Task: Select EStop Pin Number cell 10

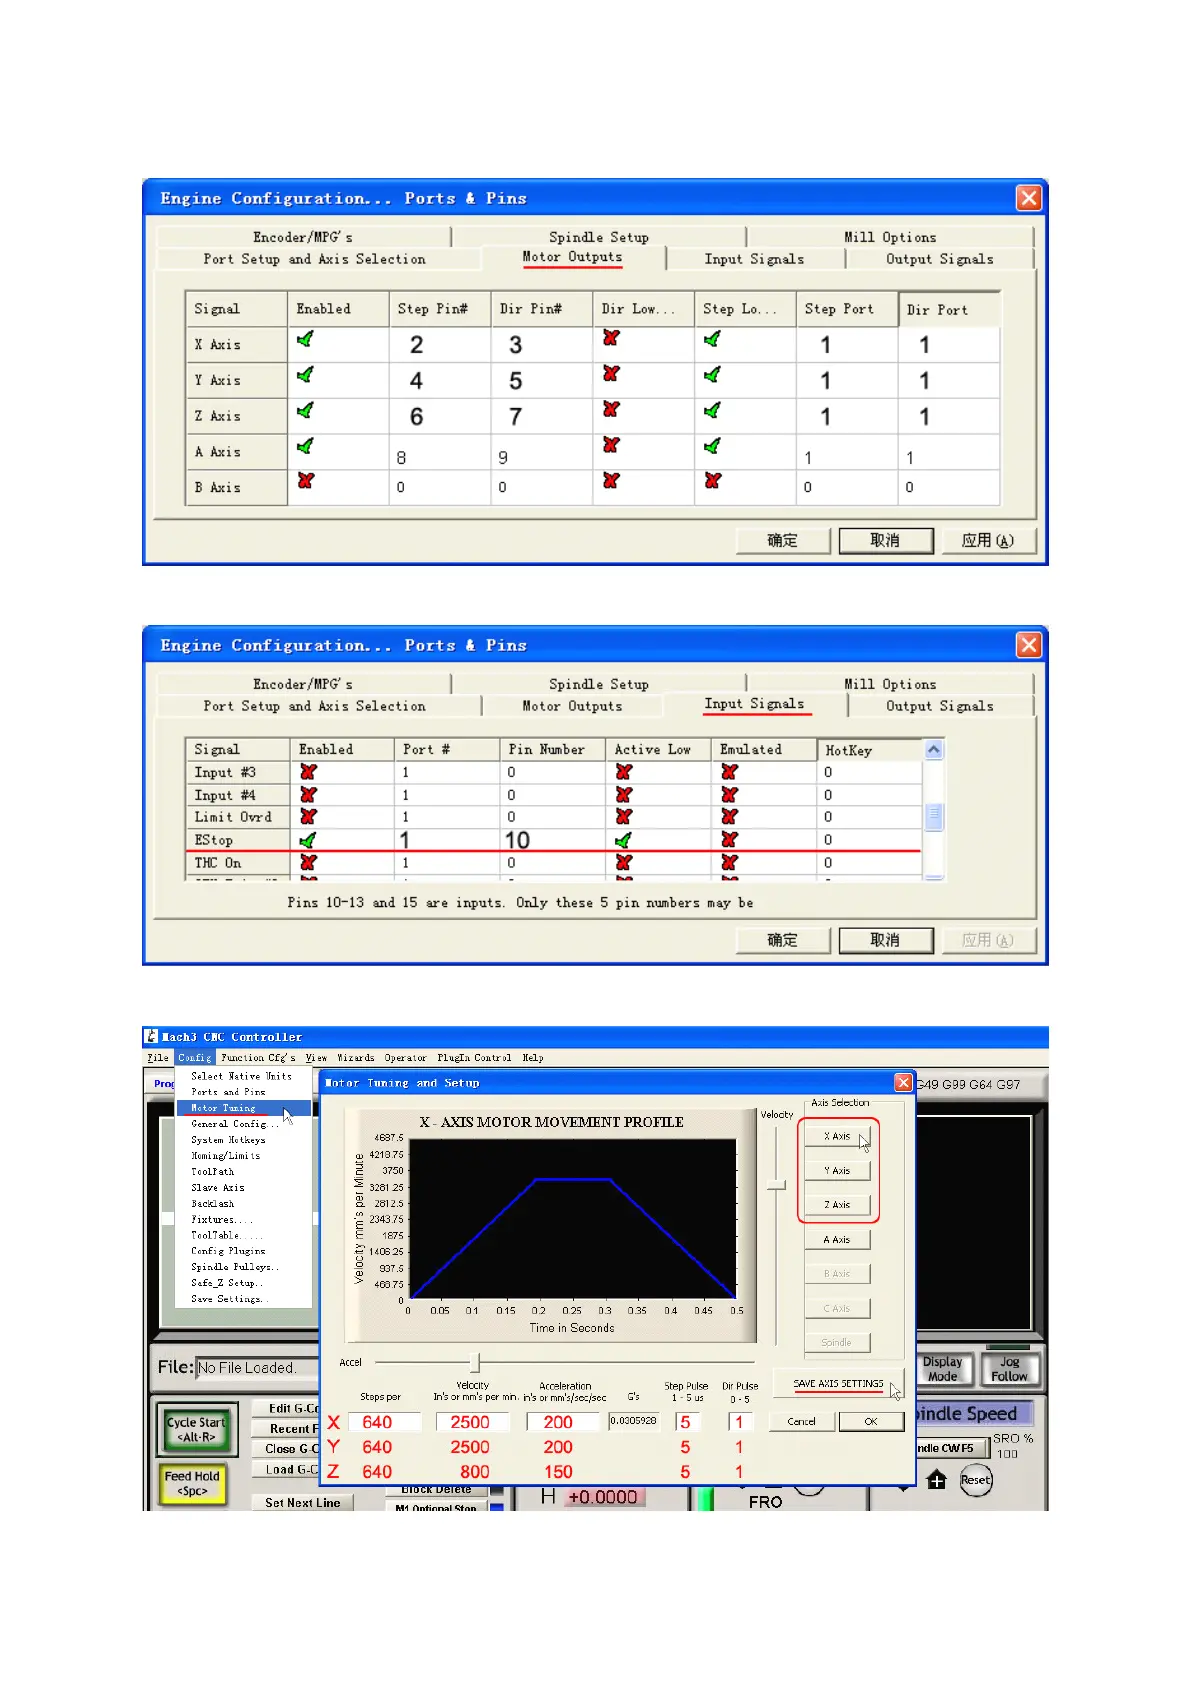Action: coord(553,840)
